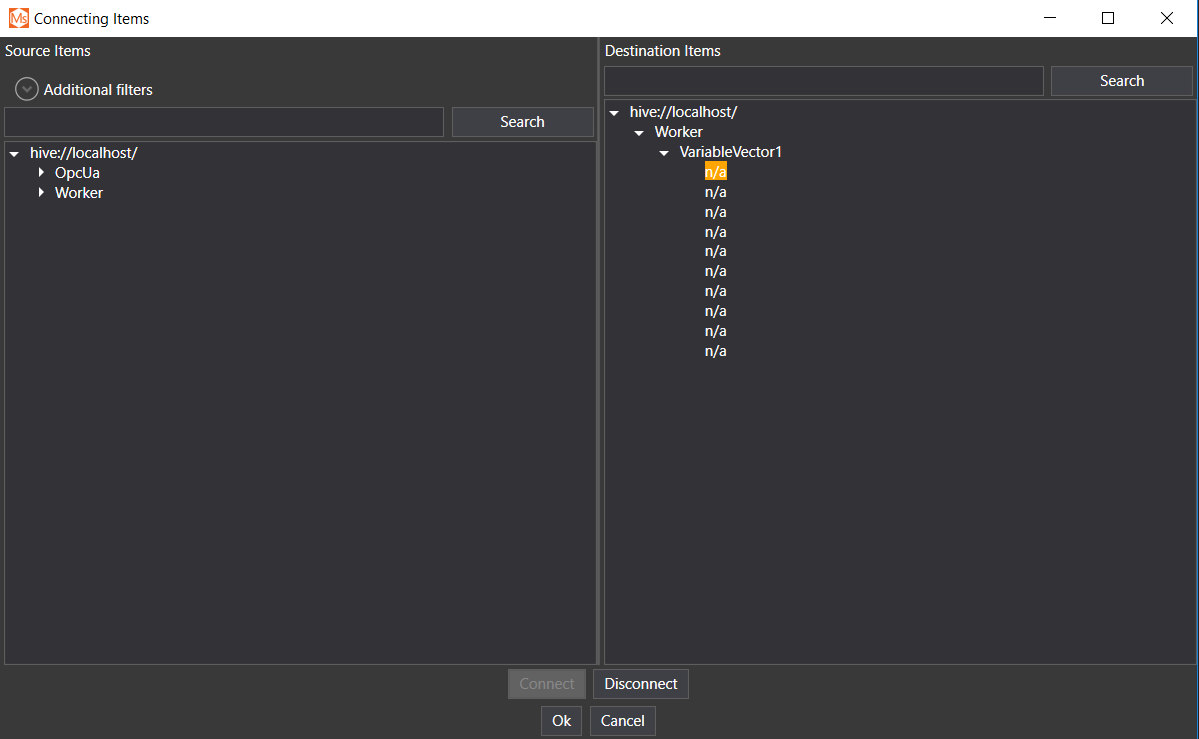Viewport: 1199px width, 739px height.
Task: Focus the Destination Items search field
Action: [823, 81]
